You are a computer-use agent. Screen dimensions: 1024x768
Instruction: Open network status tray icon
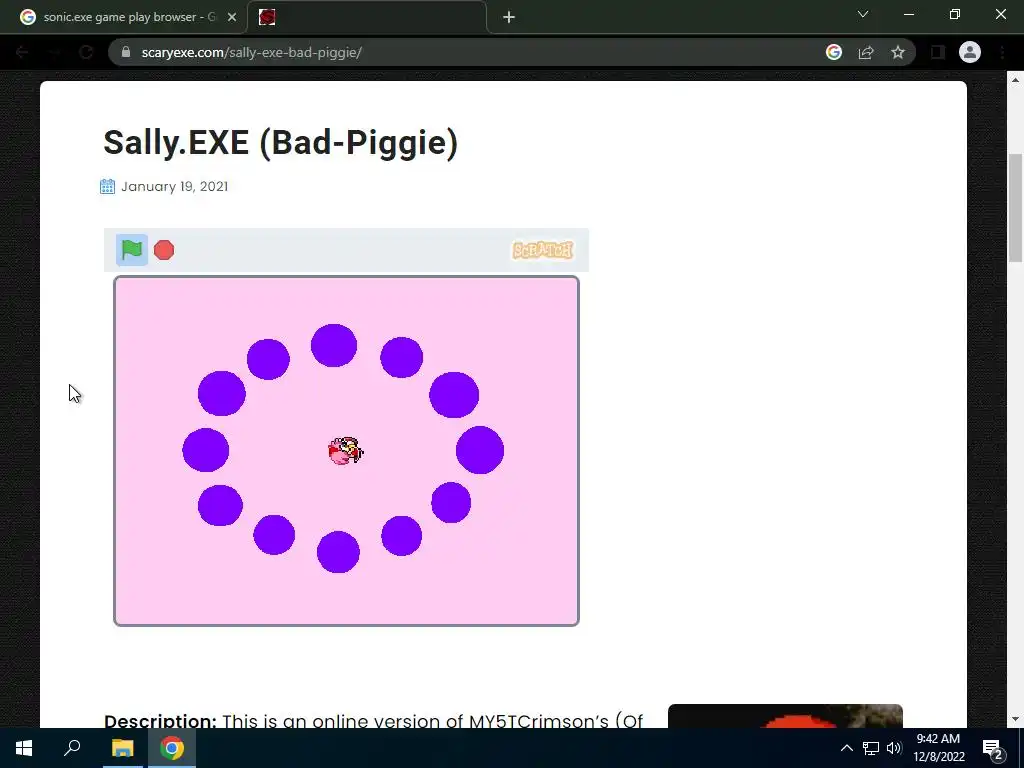[871, 748]
